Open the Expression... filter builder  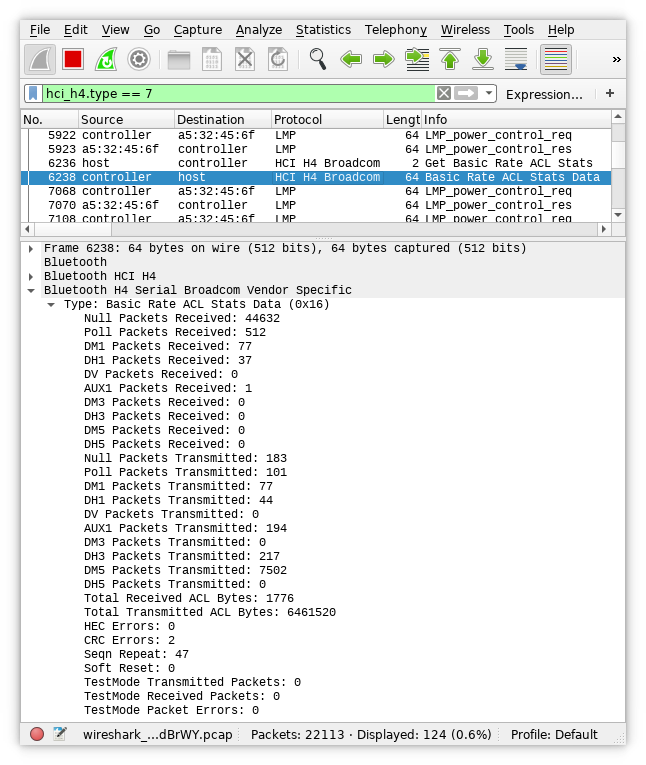544,94
